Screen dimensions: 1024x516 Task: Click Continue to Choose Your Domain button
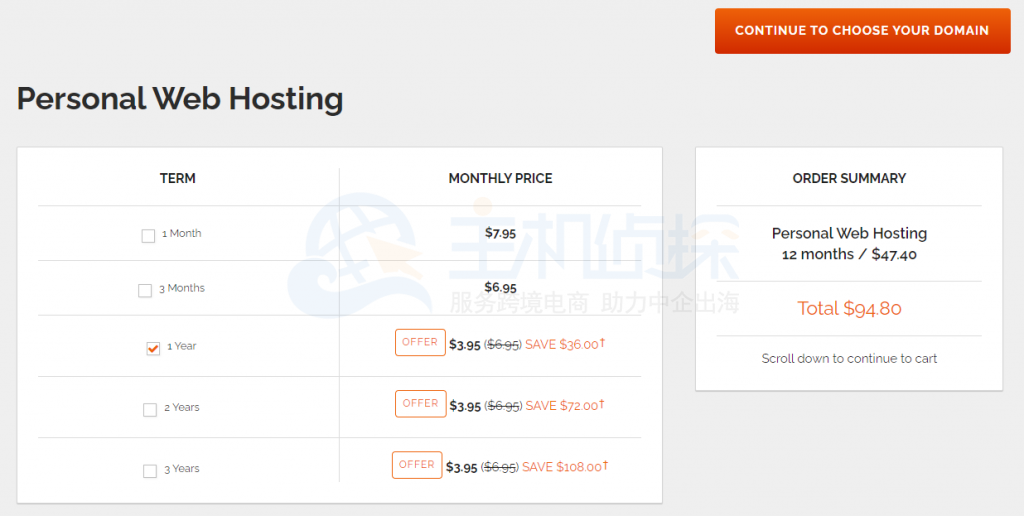(862, 31)
